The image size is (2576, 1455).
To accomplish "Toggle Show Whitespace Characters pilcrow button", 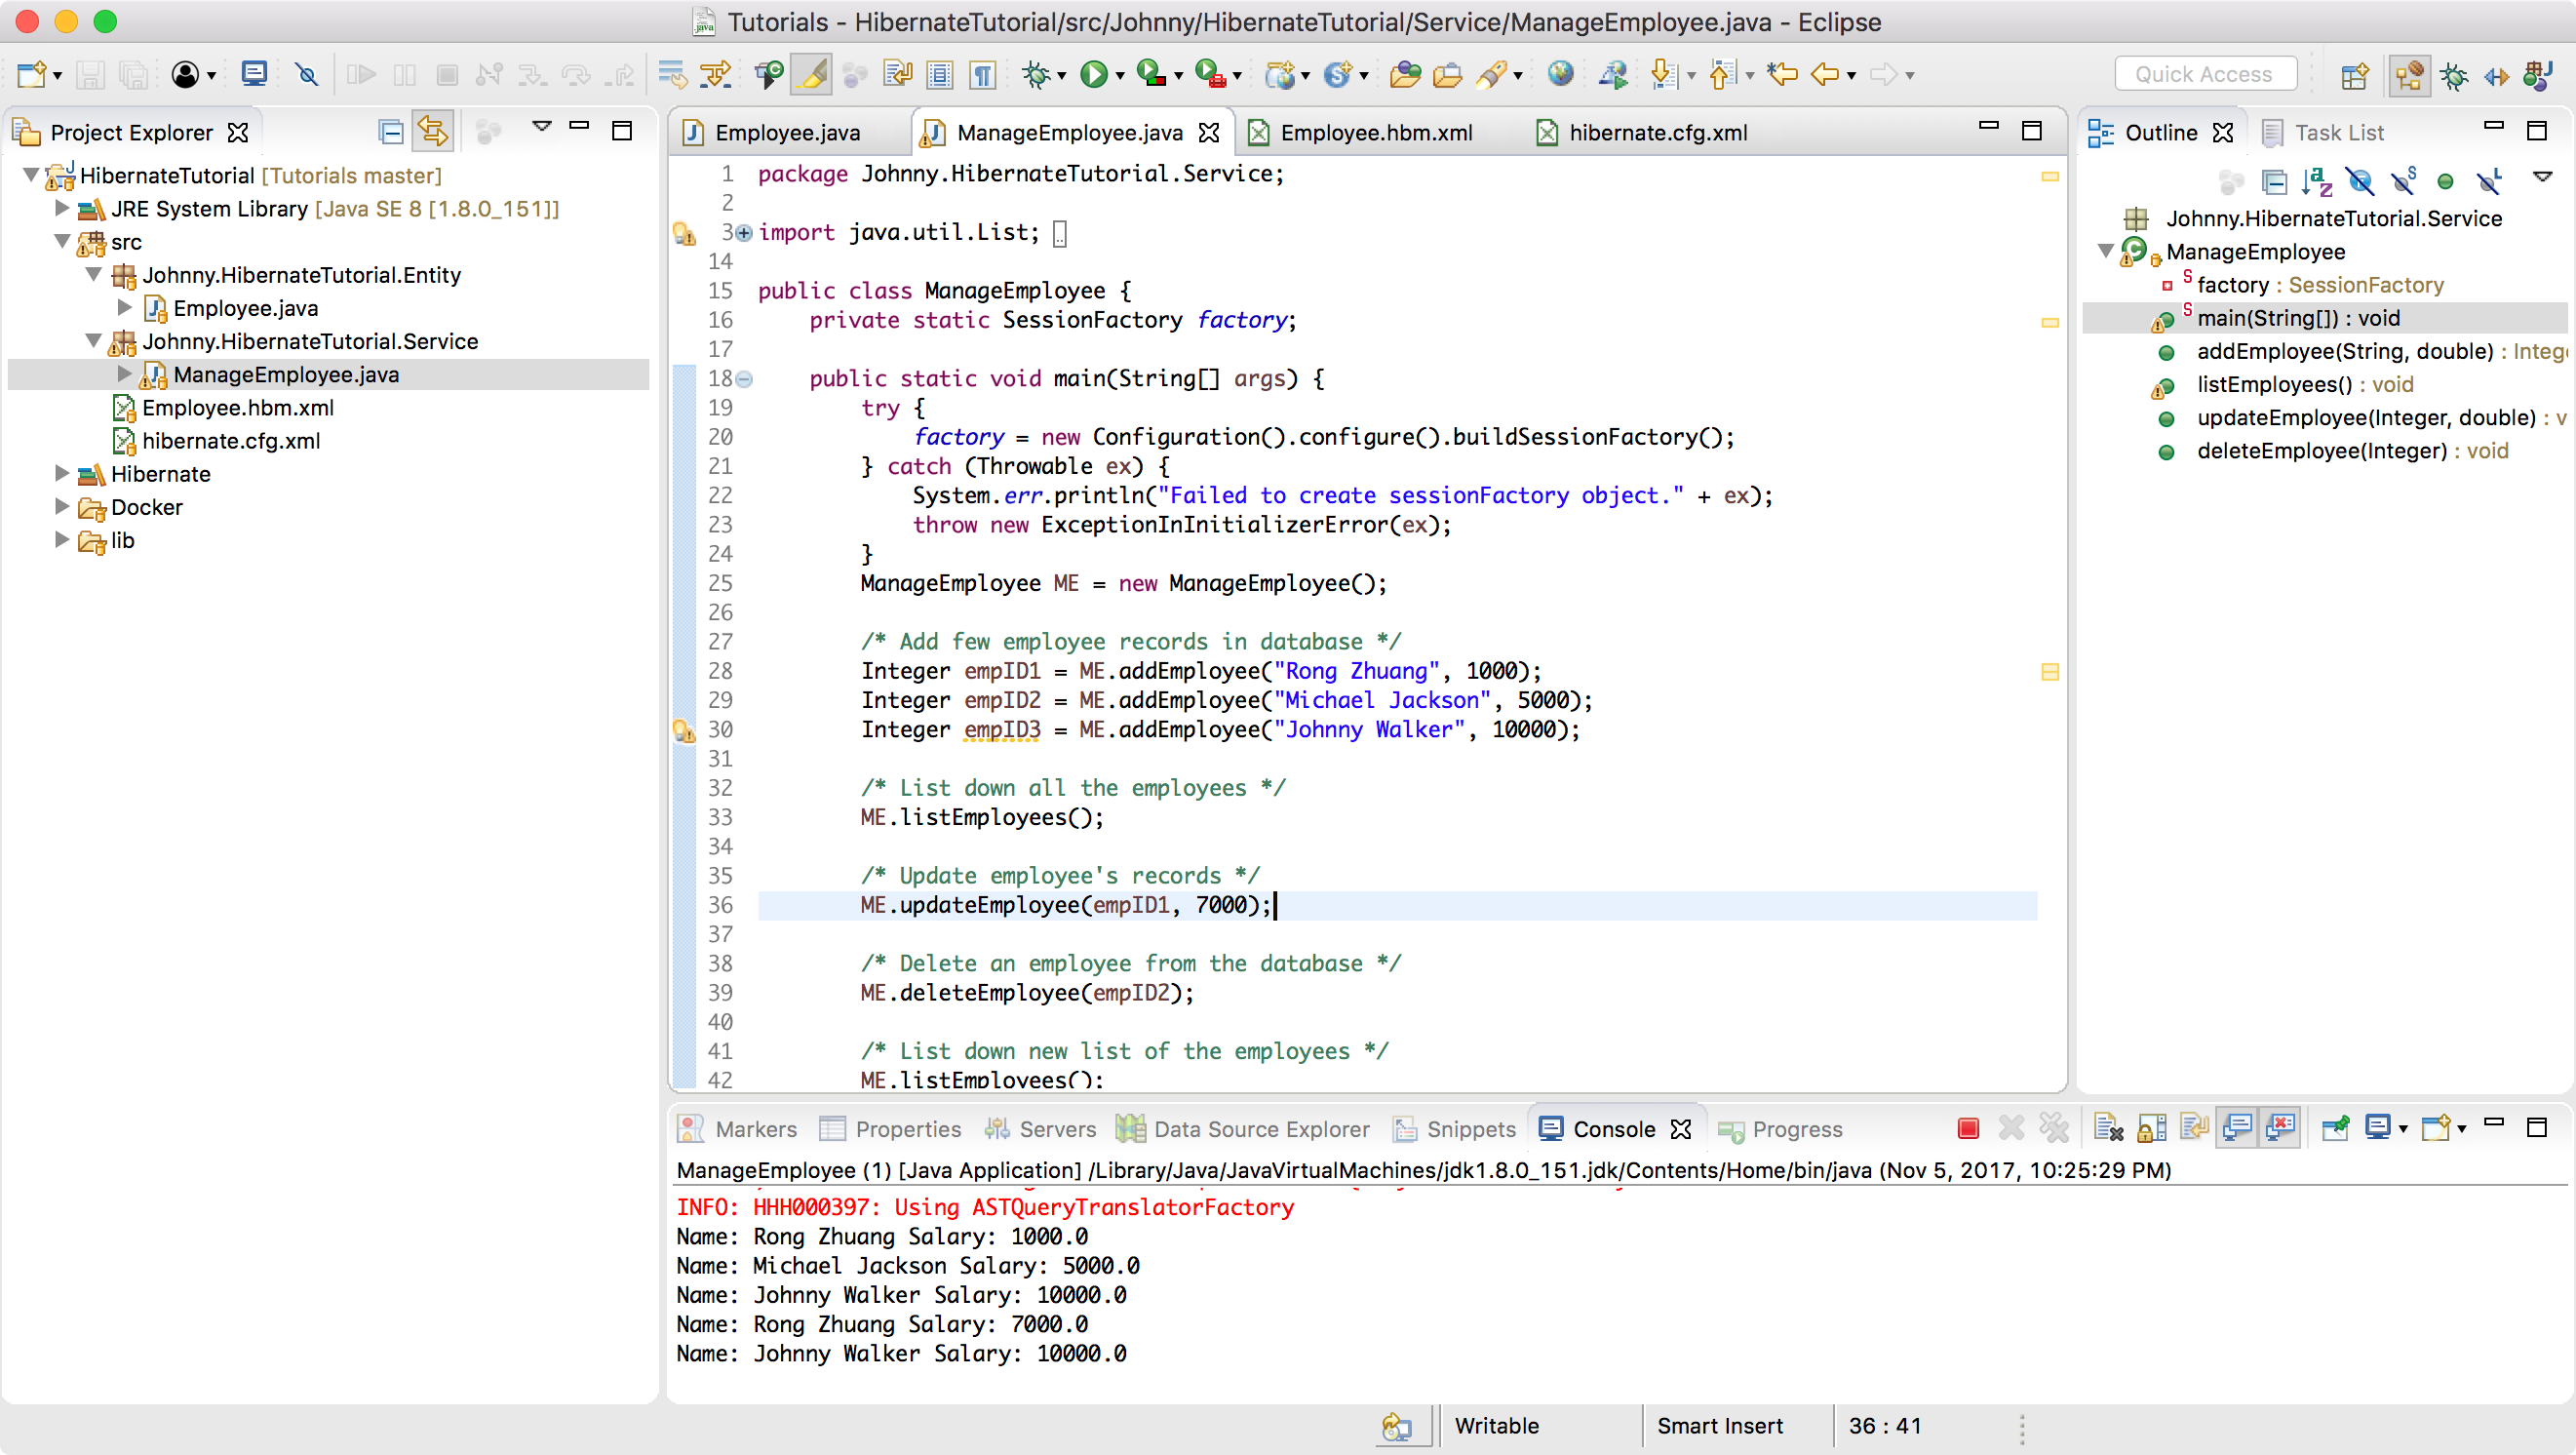I will [x=982, y=75].
